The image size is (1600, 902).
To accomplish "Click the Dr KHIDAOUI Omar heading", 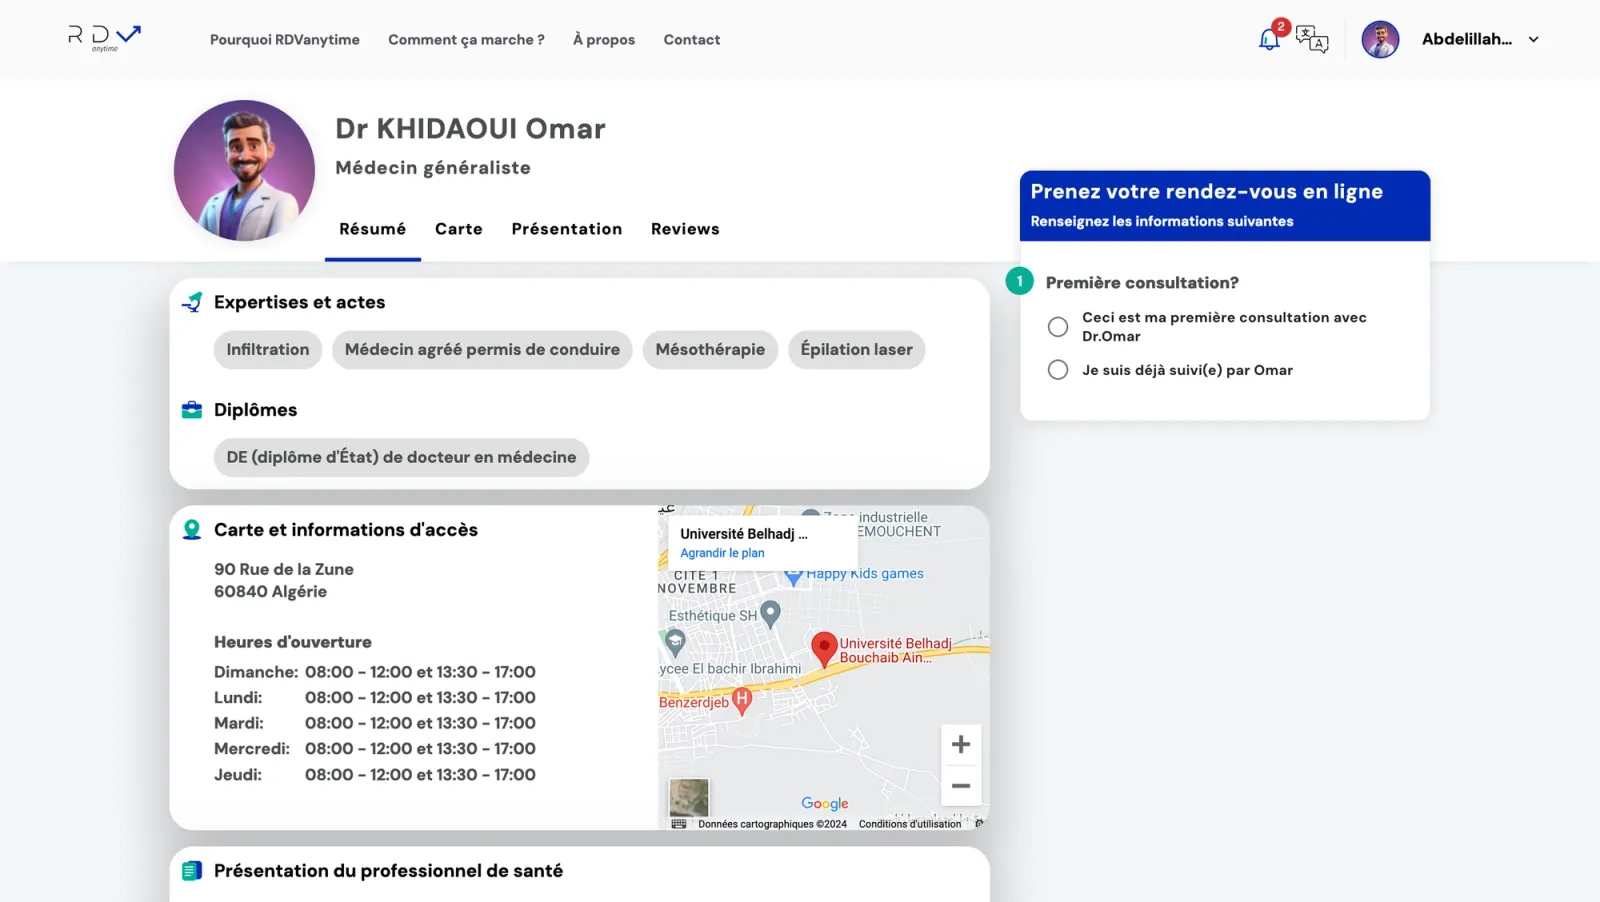I will pos(470,129).
